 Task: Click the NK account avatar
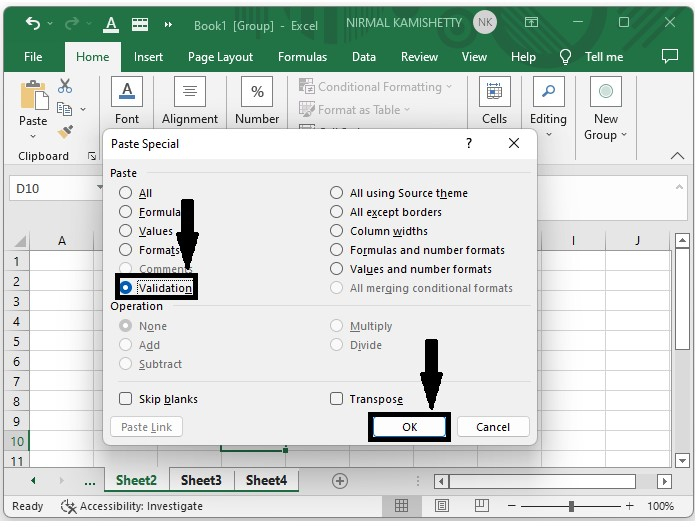click(x=485, y=22)
